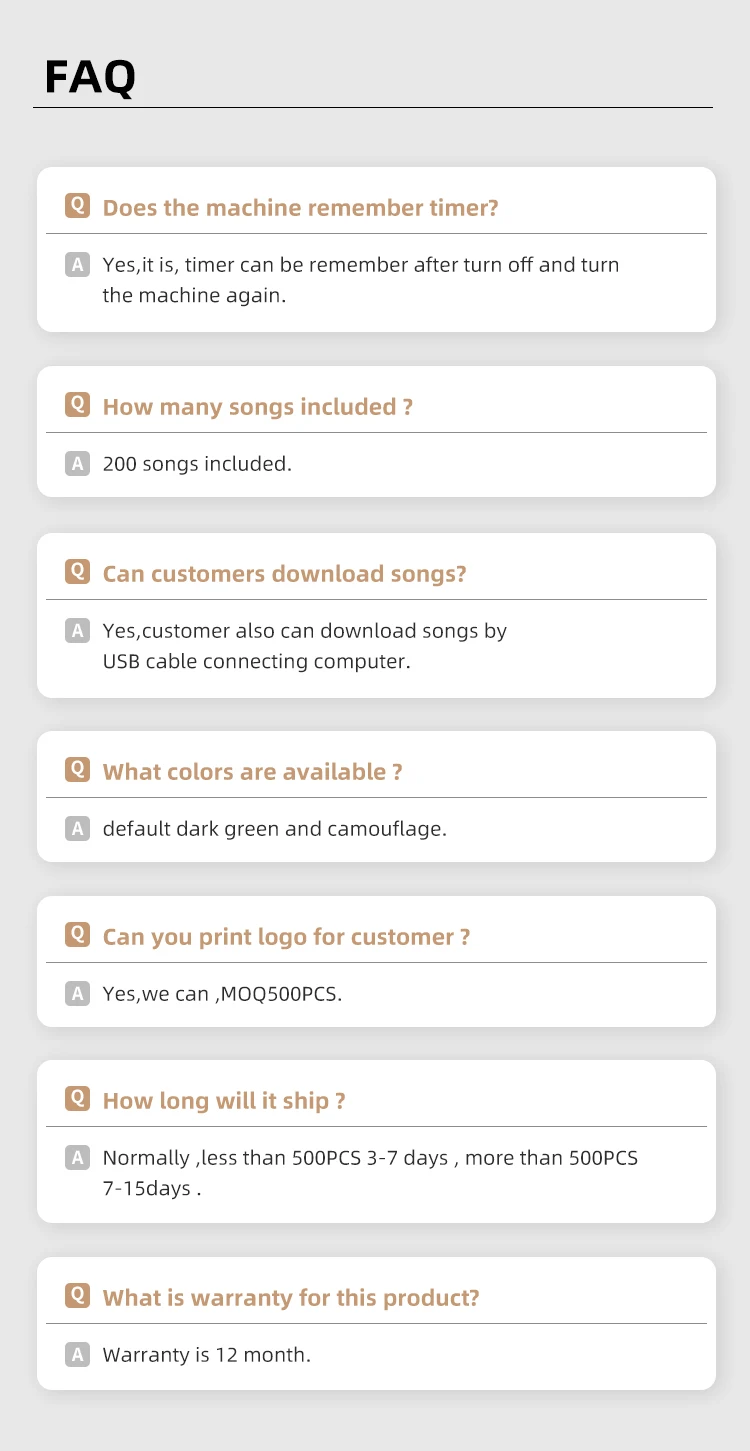
Task: Open 'How long will it ship ?' question
Action: (x=224, y=1101)
